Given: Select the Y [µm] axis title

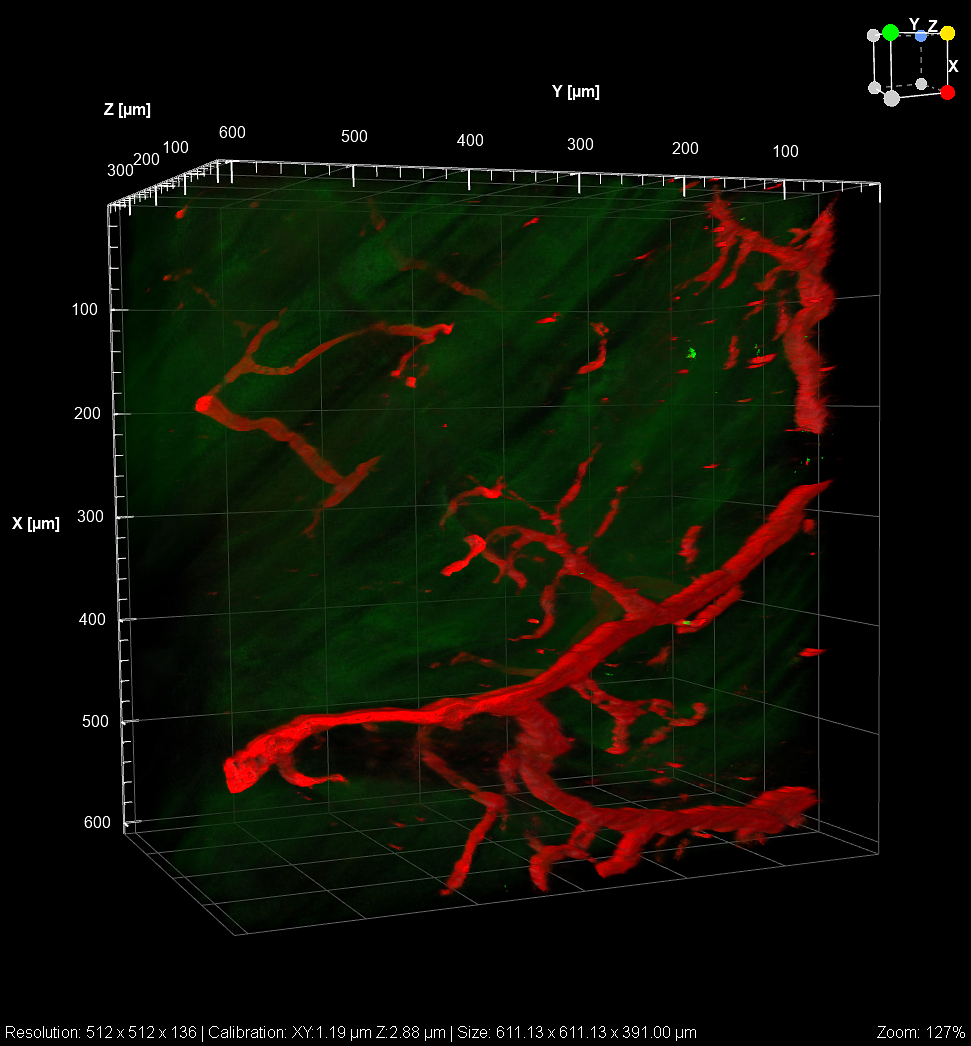Looking at the screenshot, I should pos(575,92).
